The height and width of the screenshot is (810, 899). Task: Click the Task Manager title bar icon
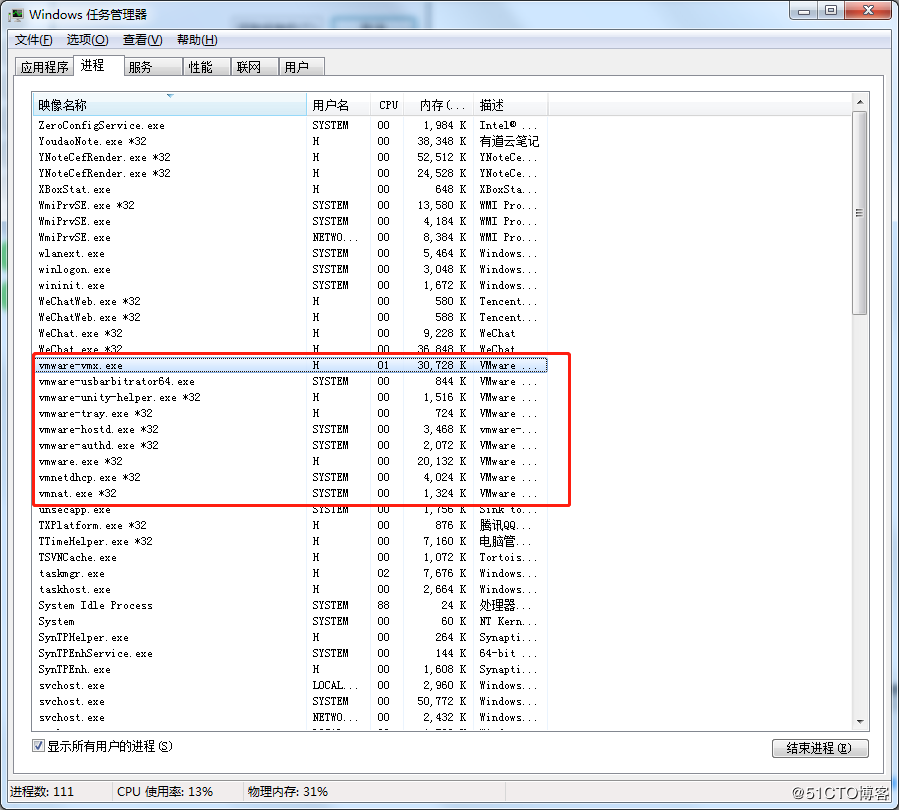point(17,14)
